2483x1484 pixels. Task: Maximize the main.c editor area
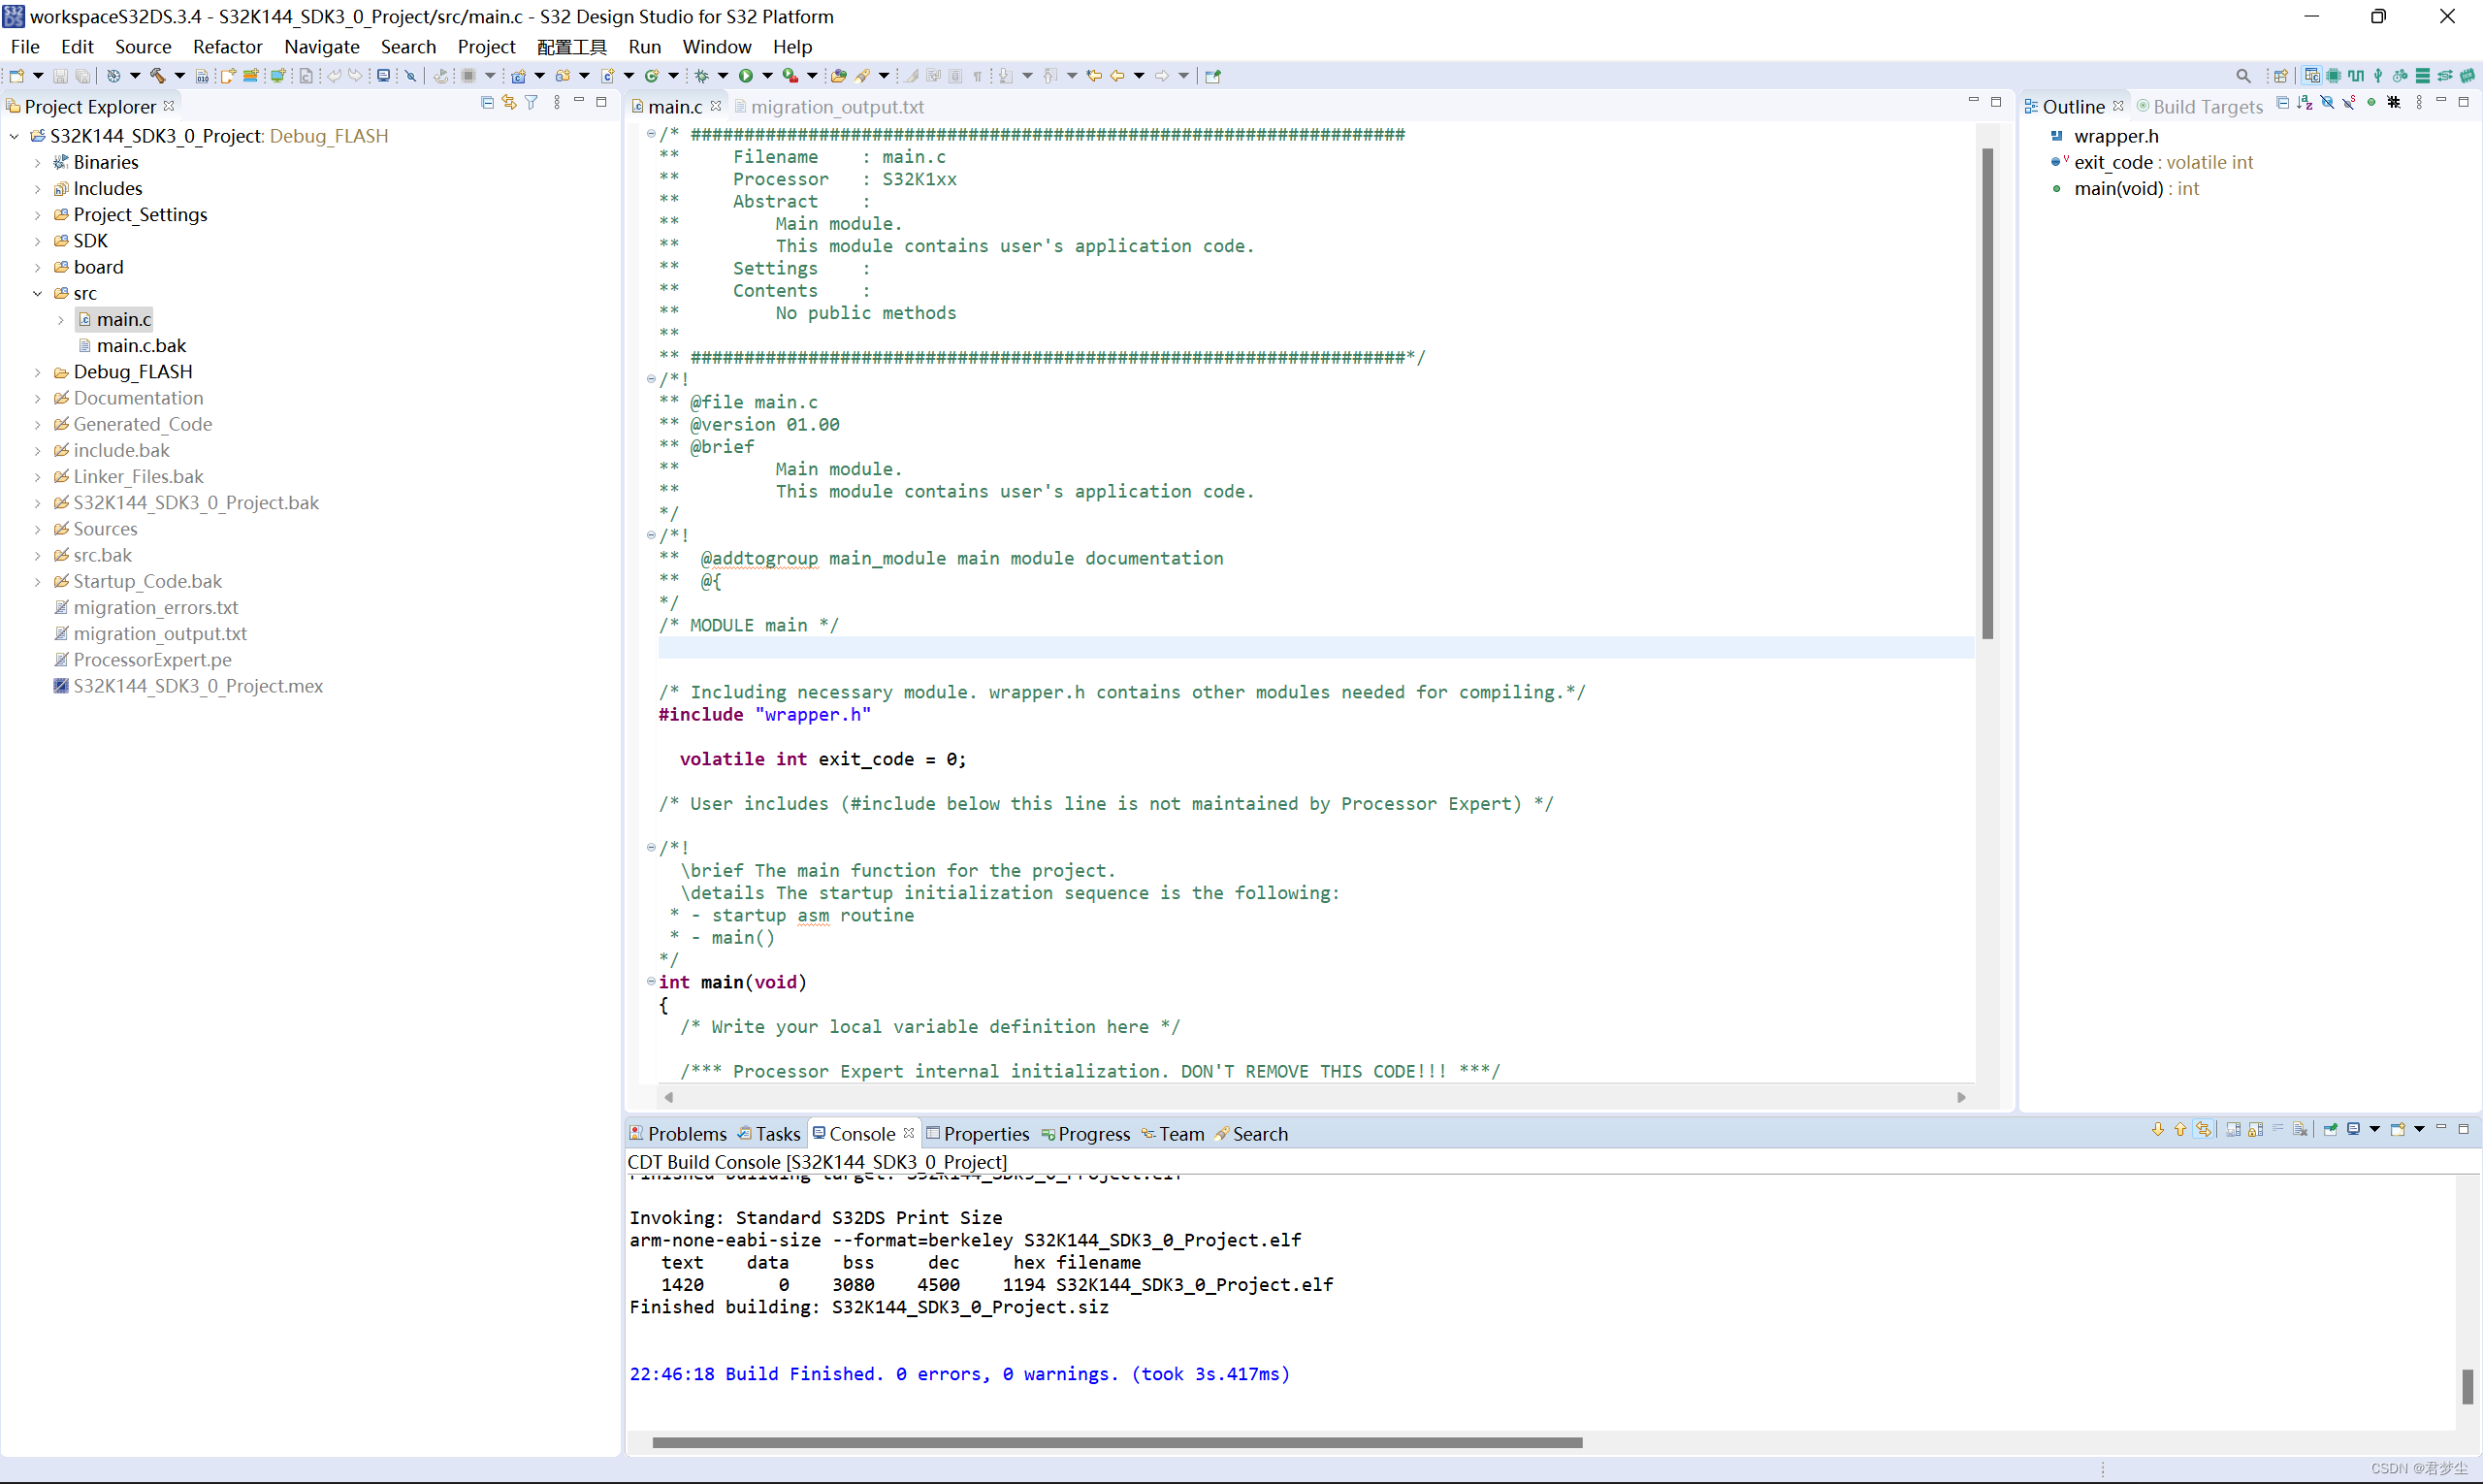pyautogui.click(x=1996, y=102)
